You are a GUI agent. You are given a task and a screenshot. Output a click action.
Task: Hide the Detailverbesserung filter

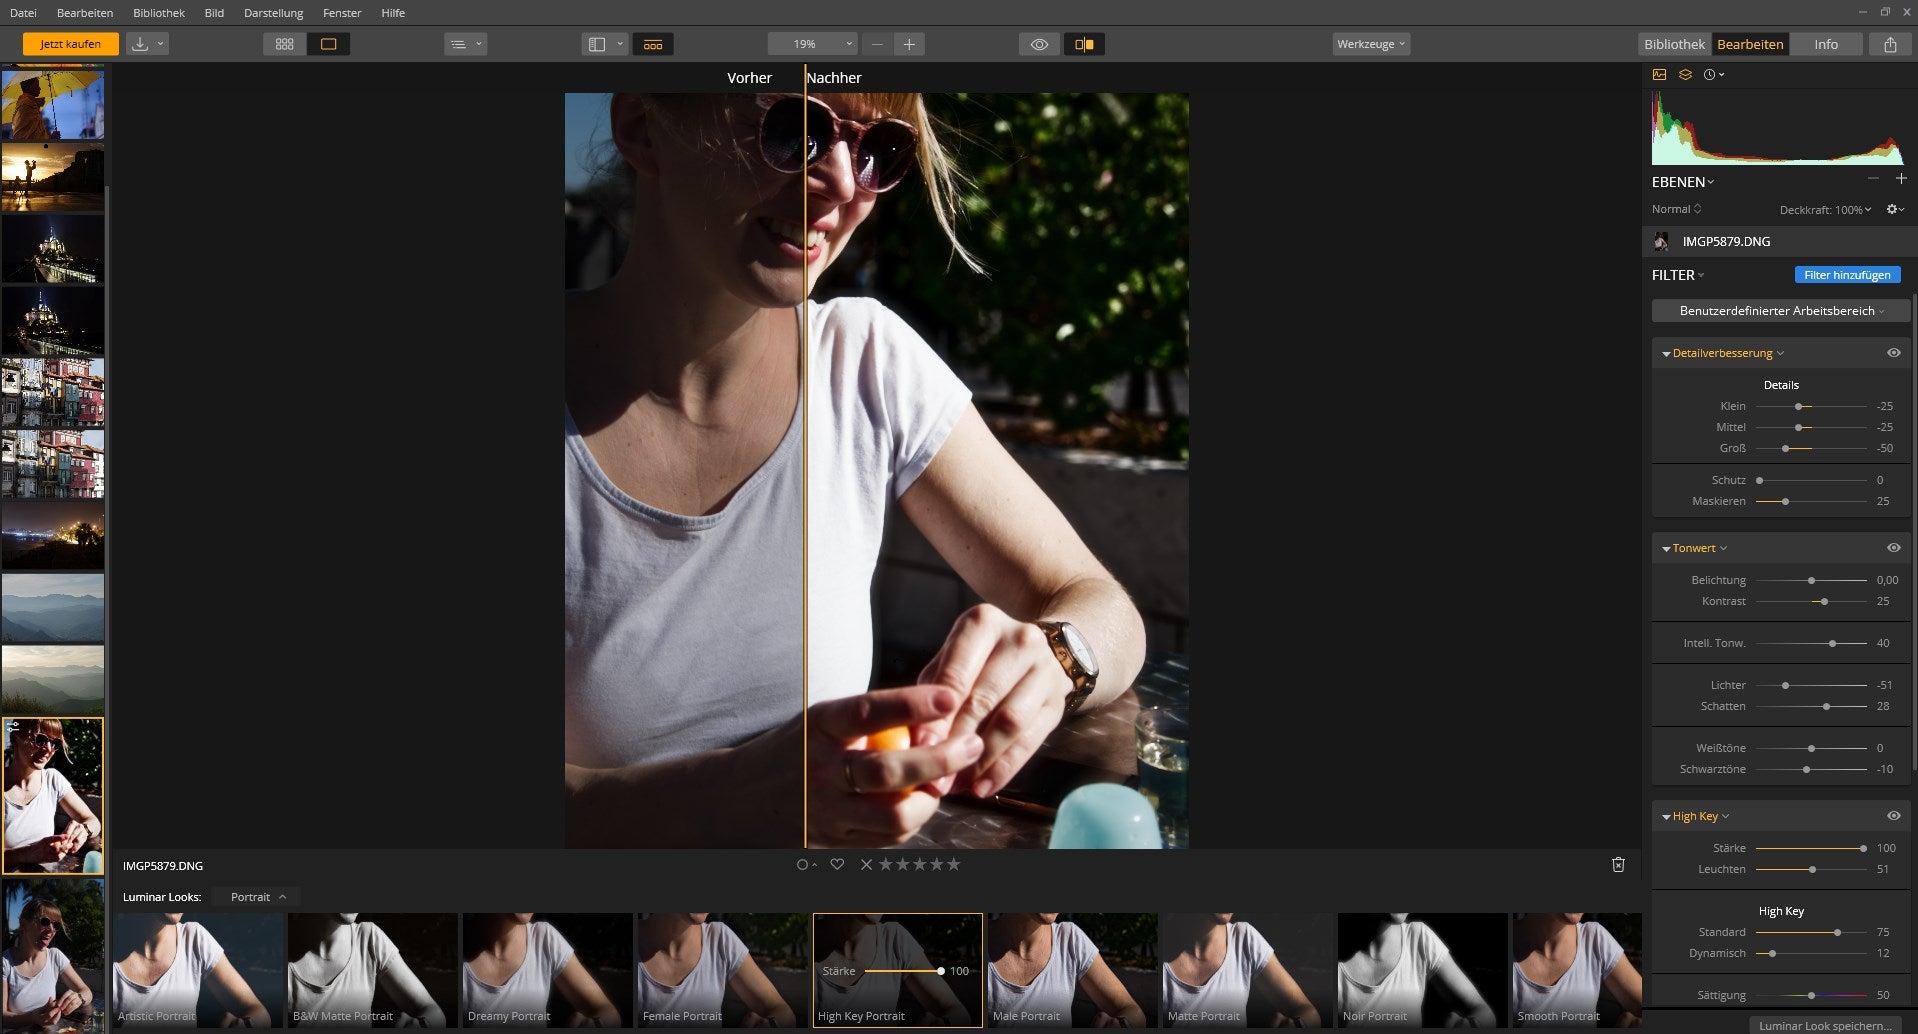click(x=1893, y=353)
